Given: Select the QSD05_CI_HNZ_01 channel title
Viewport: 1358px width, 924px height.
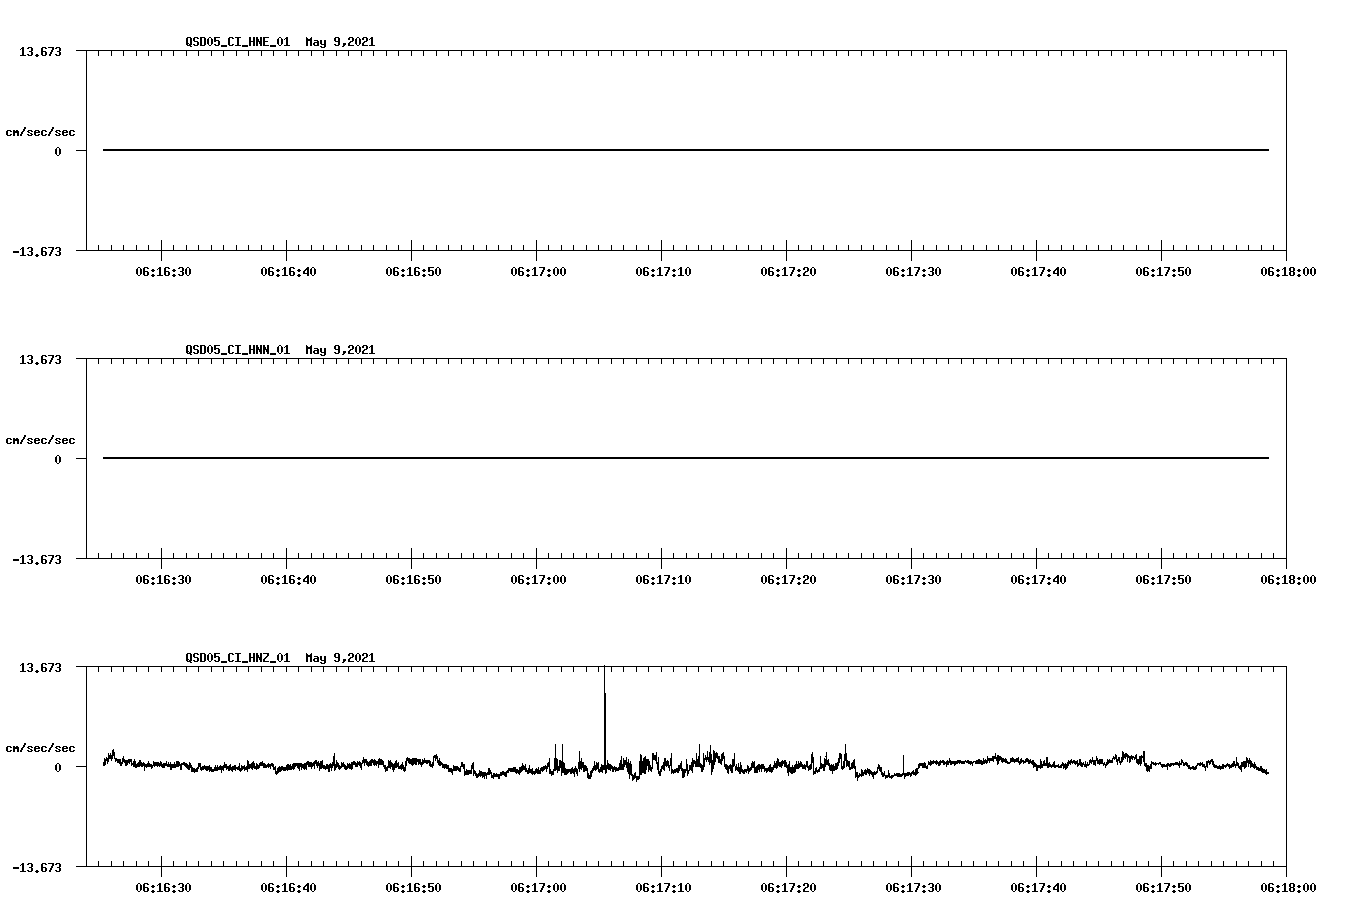Looking at the screenshot, I should click(239, 658).
